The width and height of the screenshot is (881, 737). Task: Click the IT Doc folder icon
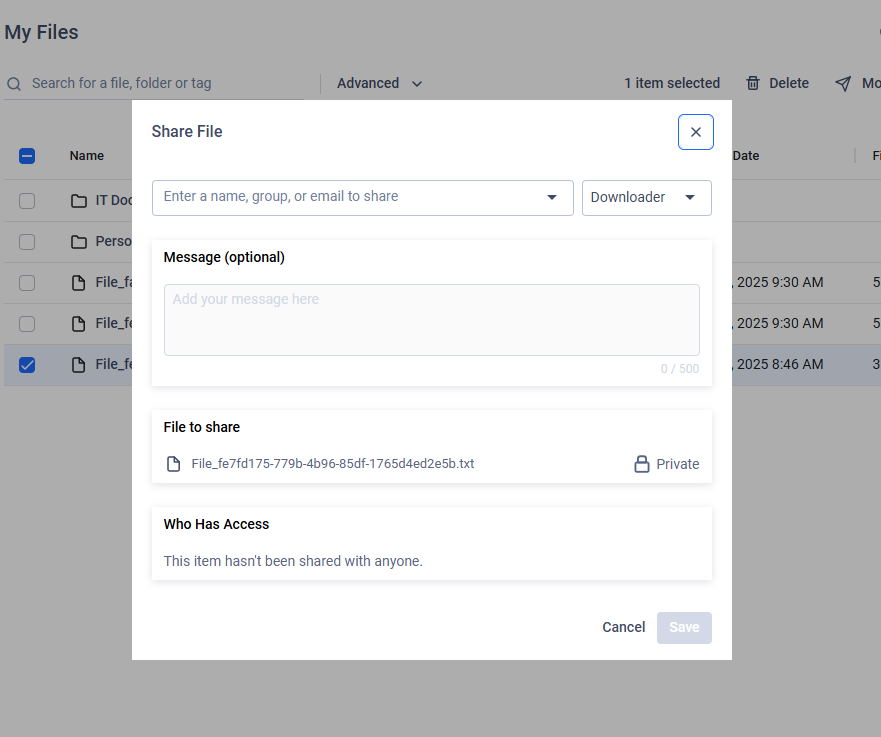(79, 201)
